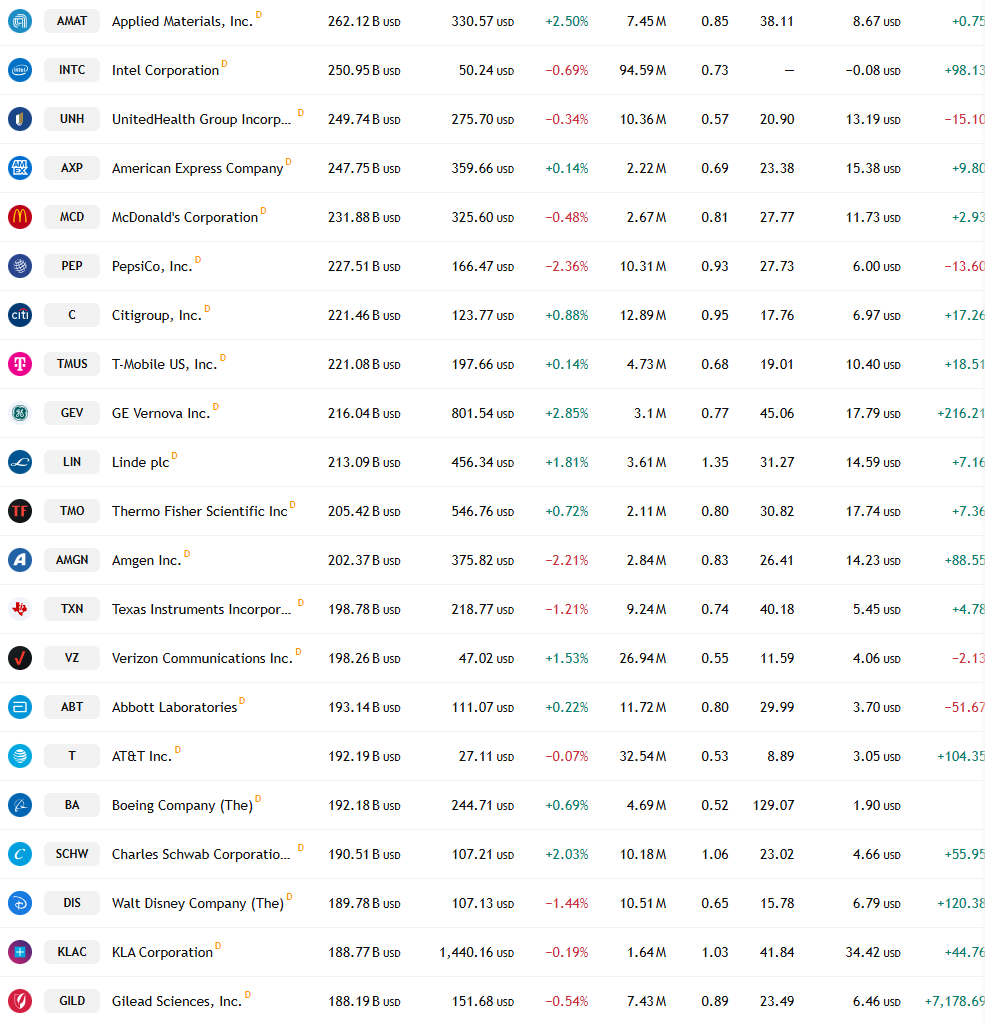
Task: Click the GE Vernova logo icon
Action: pos(20,413)
